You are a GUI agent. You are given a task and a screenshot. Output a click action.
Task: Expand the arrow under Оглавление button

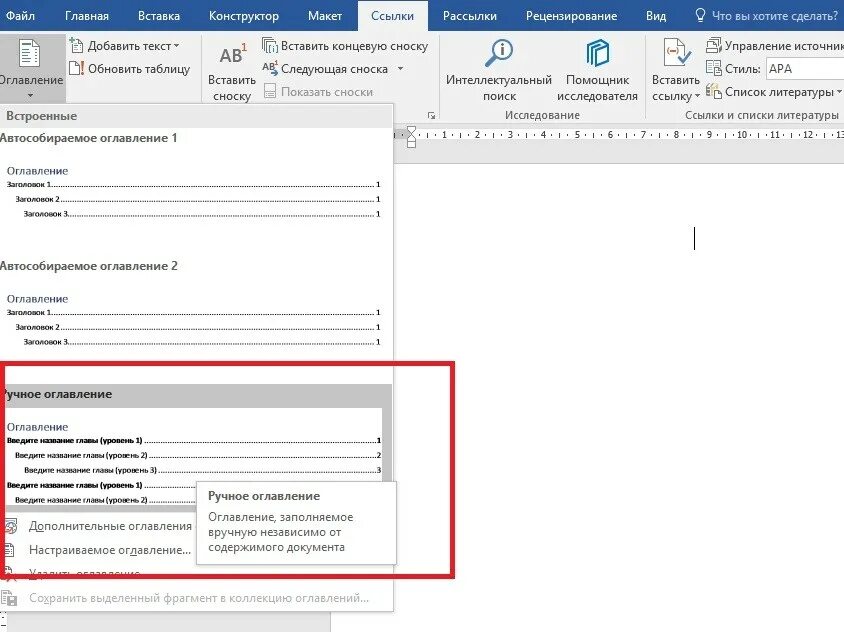(31, 95)
